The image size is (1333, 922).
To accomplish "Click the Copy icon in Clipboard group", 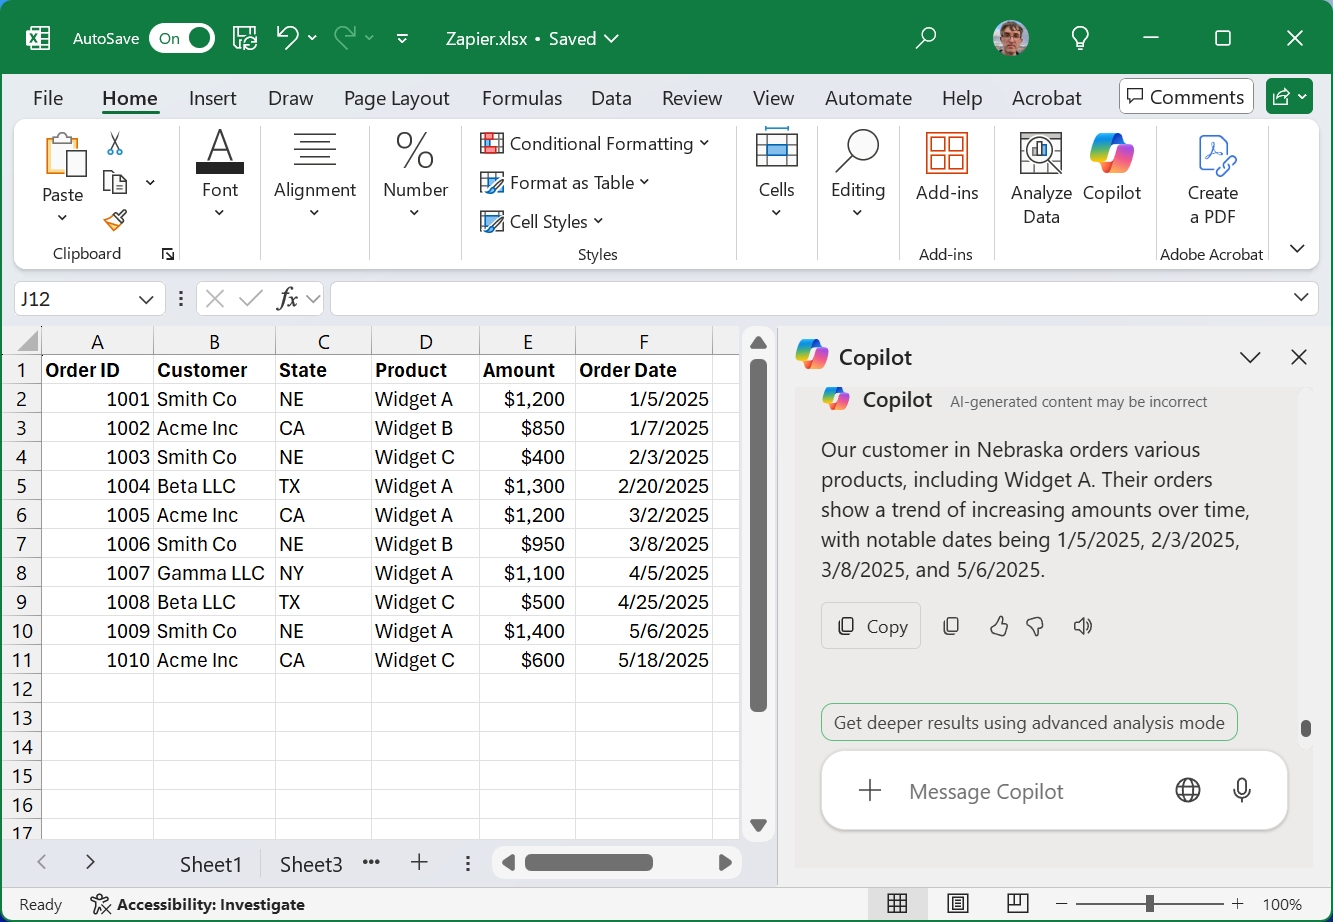I will pos(115,182).
